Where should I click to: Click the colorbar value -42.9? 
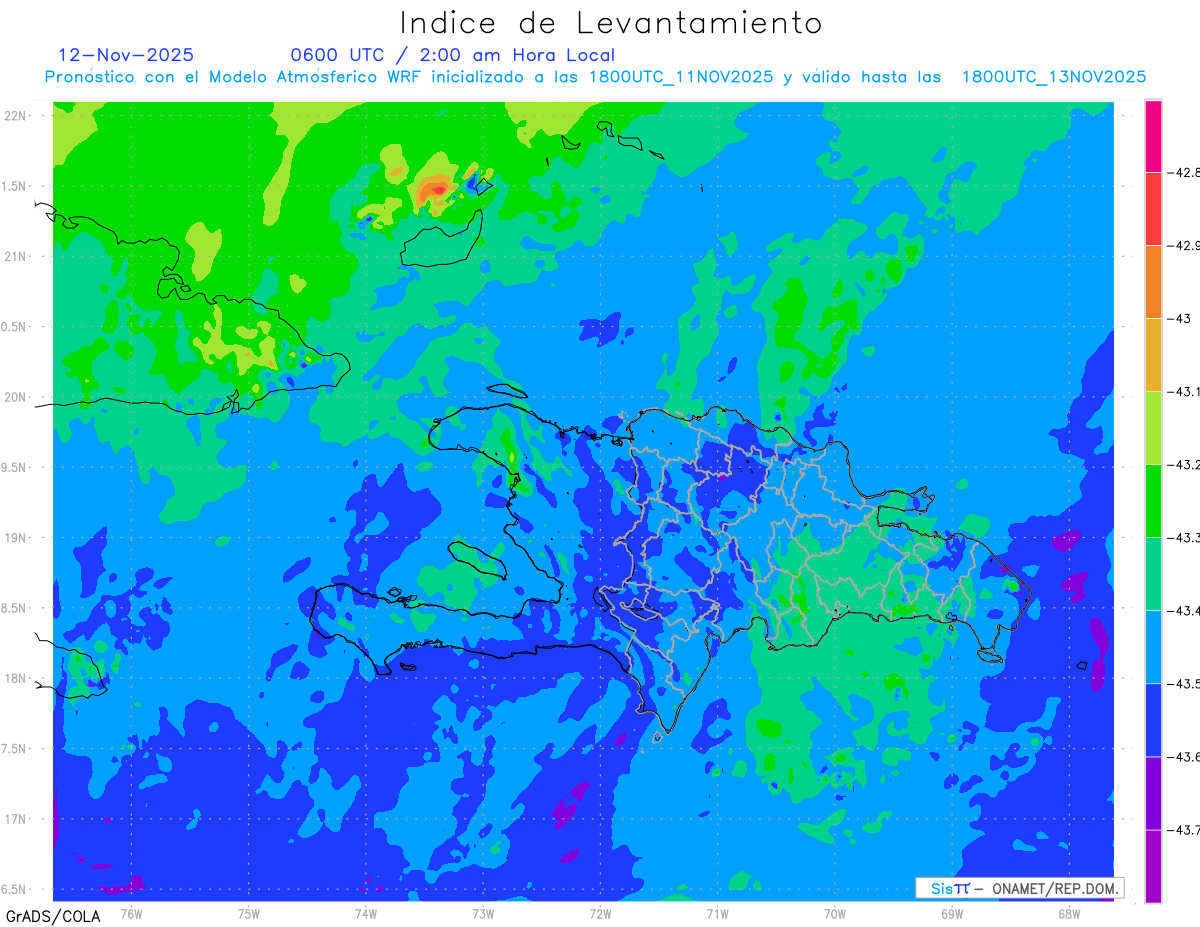coord(1184,246)
